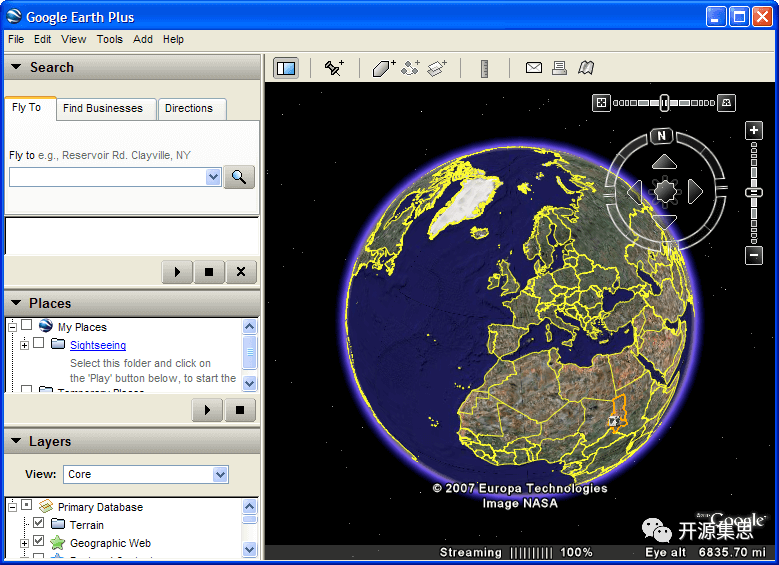Screen dimensions: 779x565
Task: Click the print icon in toolbar
Action: coord(559,68)
